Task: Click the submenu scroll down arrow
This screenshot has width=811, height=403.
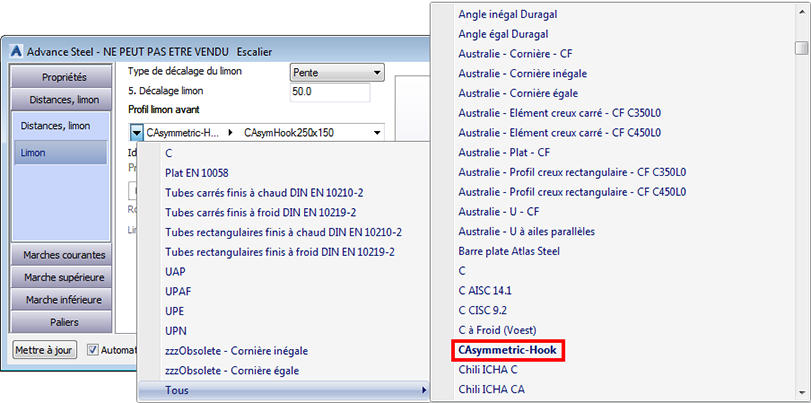Action: 802,392
